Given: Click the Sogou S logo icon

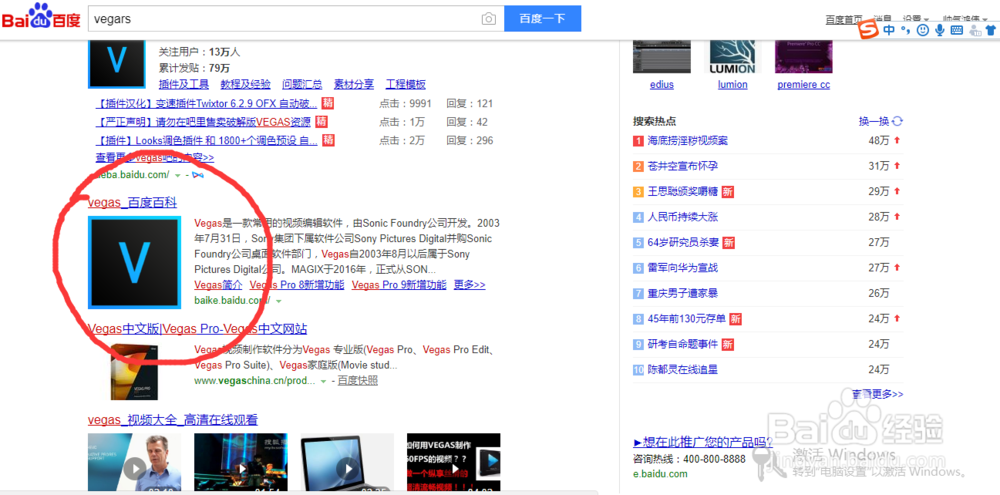Looking at the screenshot, I should pos(870,31).
